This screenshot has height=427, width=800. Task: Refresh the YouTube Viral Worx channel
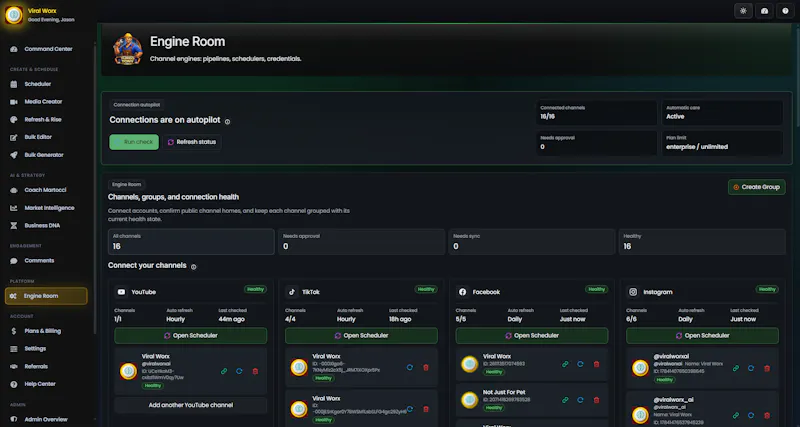pos(239,371)
